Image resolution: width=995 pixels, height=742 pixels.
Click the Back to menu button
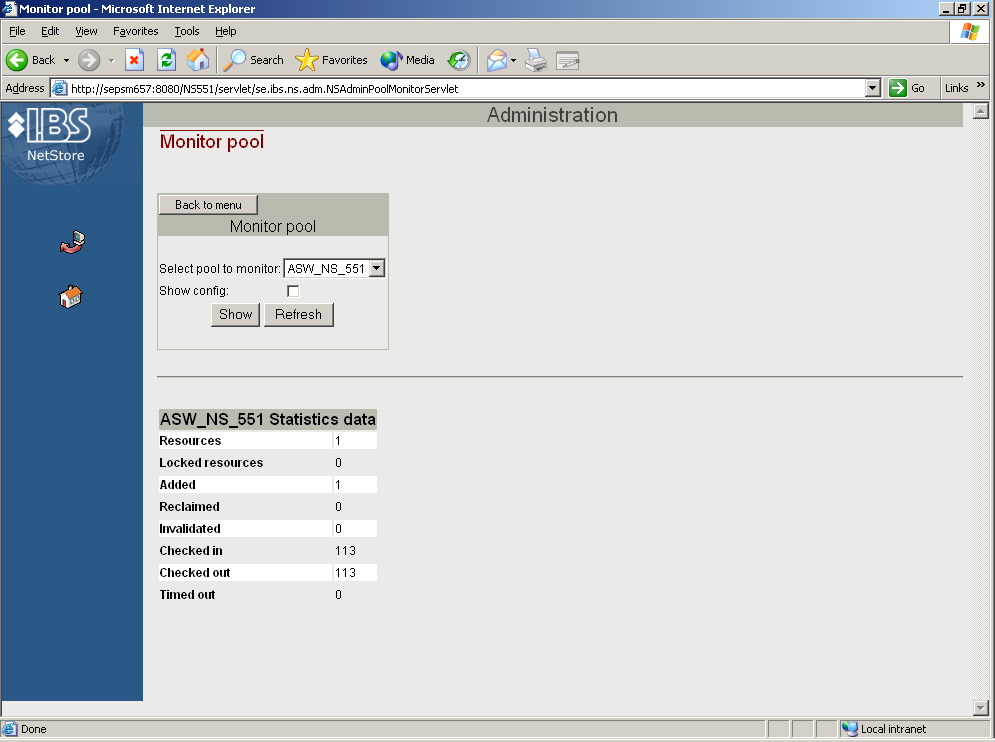[x=208, y=205]
